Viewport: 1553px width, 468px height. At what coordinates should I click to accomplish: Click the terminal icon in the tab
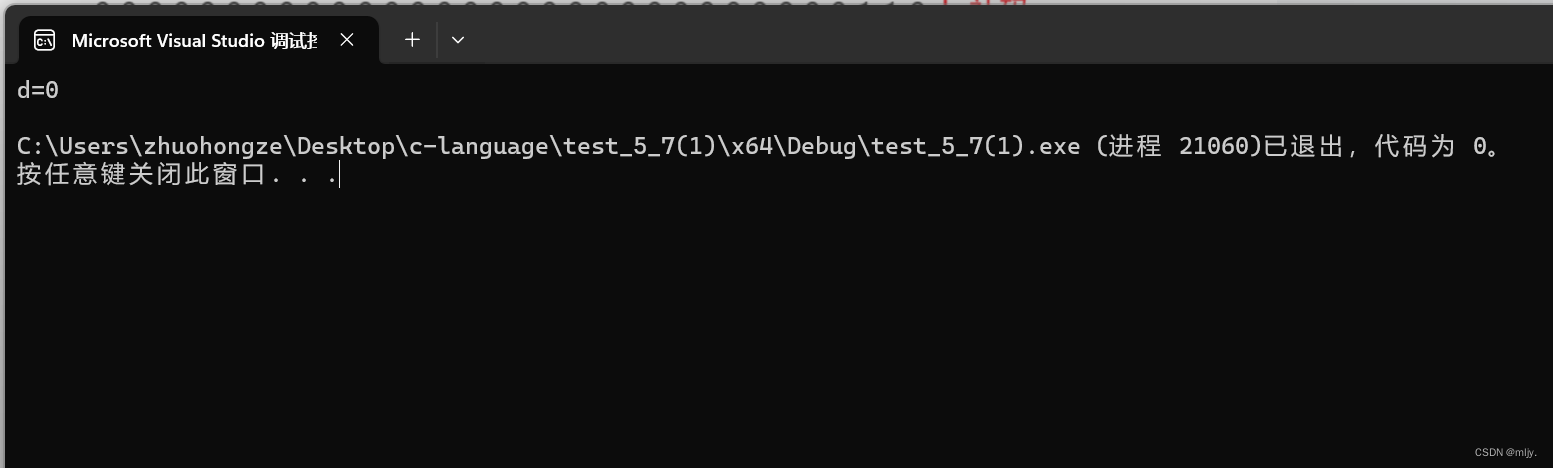pyautogui.click(x=44, y=40)
